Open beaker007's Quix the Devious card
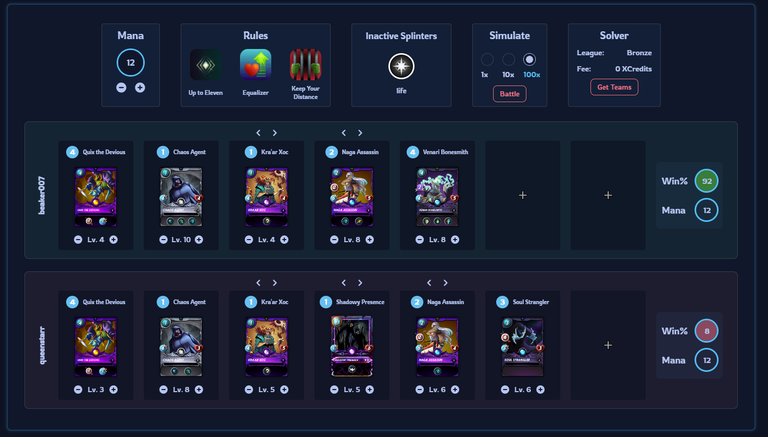Screen dimensions: 768x437 click(96, 197)
